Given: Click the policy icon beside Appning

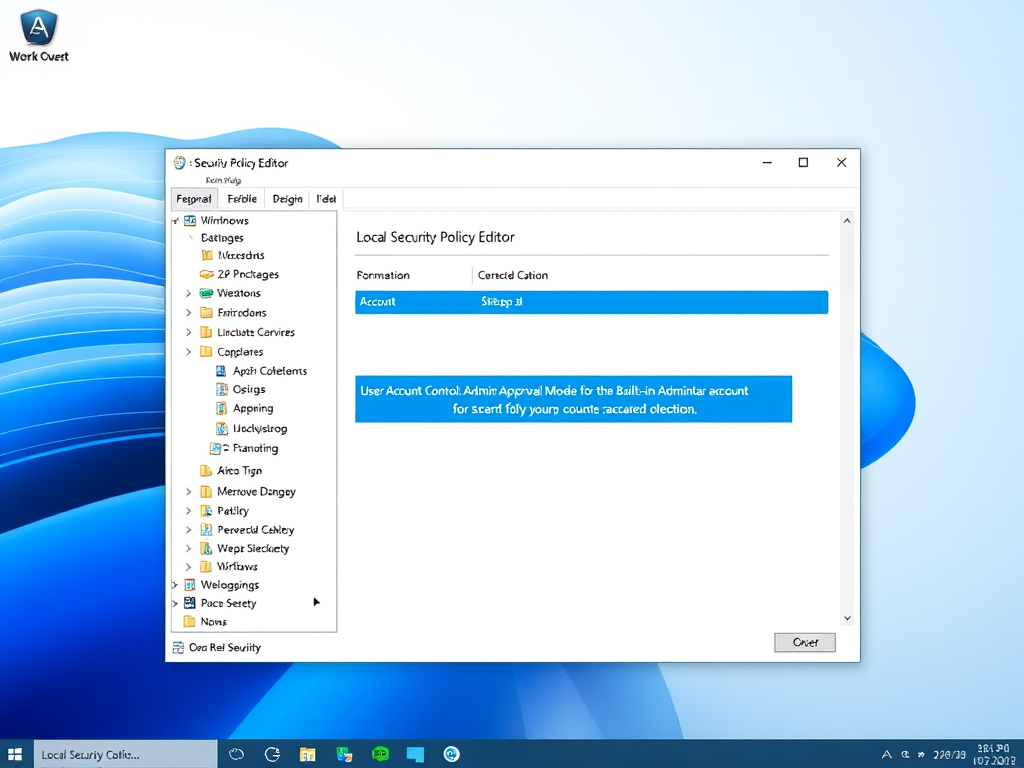Looking at the screenshot, I should coord(221,408).
